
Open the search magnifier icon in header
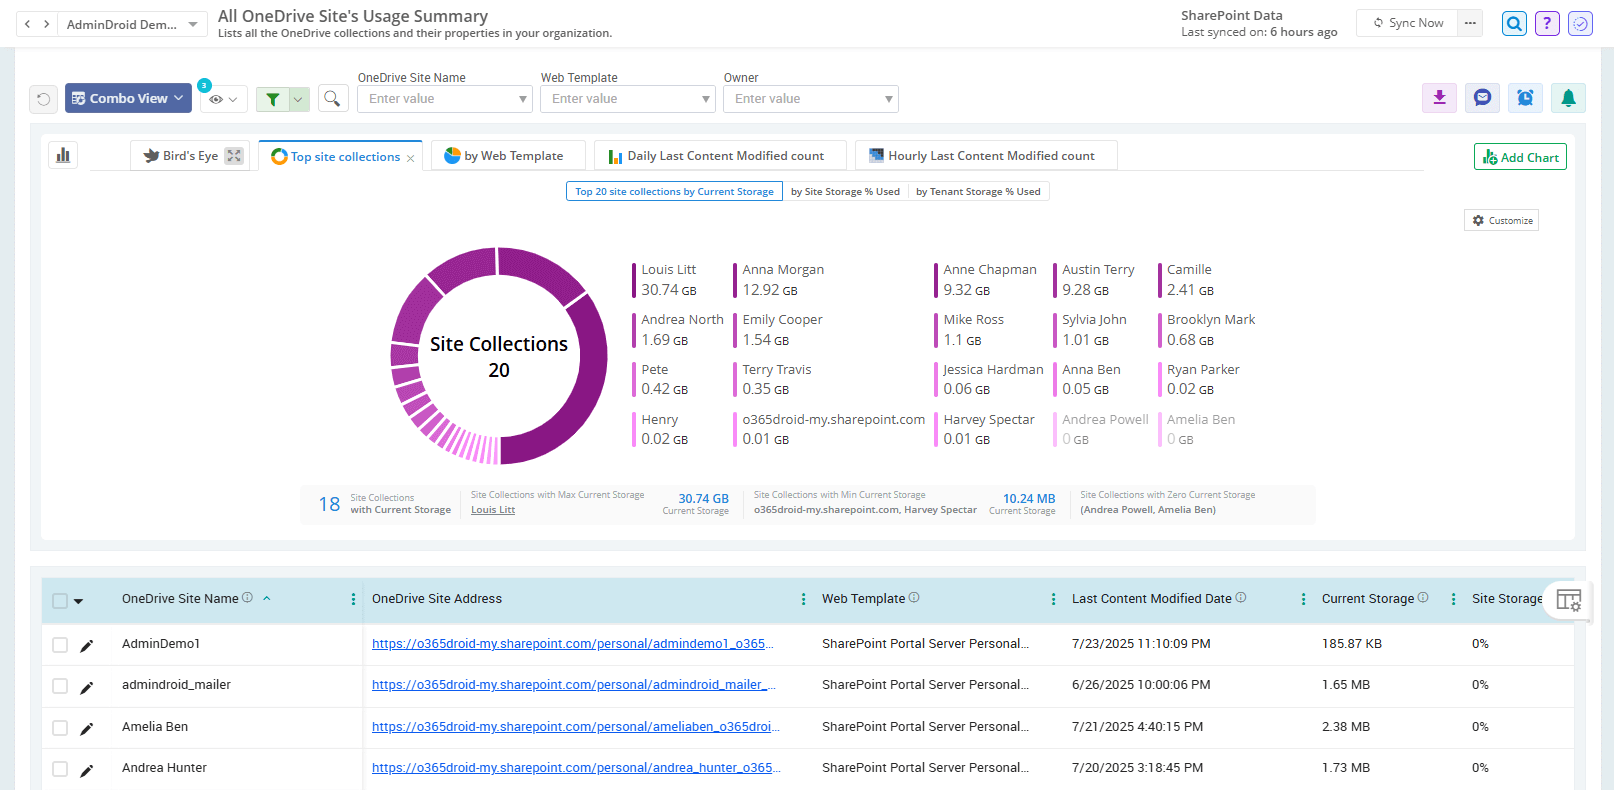pos(1515,23)
